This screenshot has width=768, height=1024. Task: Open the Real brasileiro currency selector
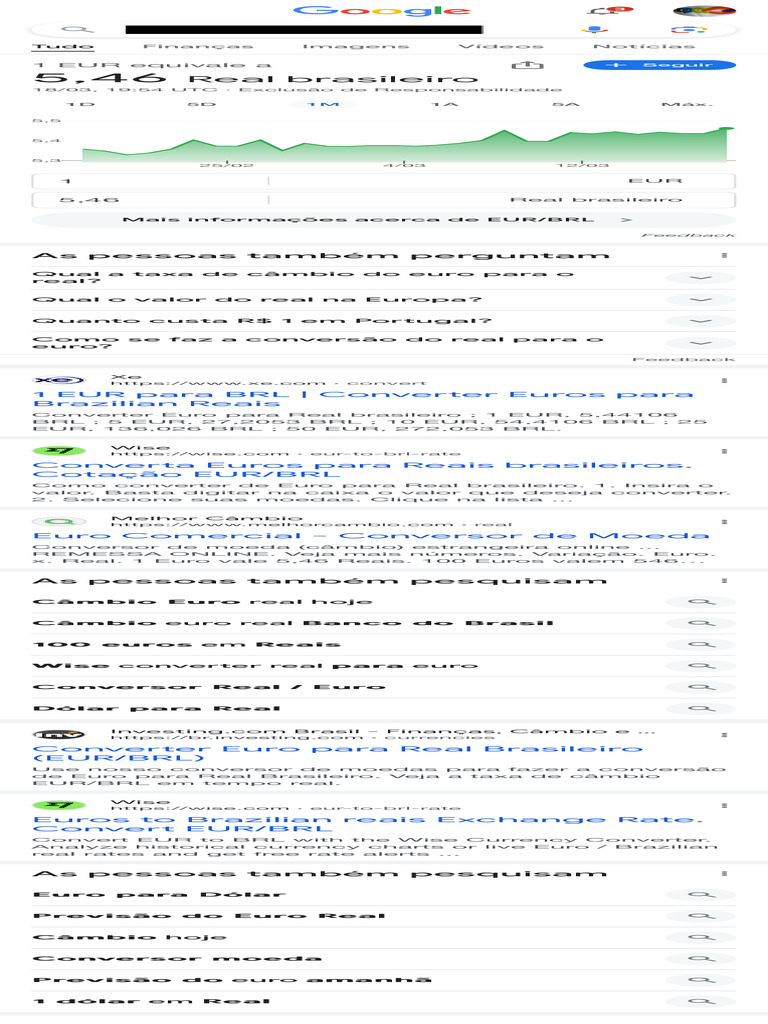[502, 200]
